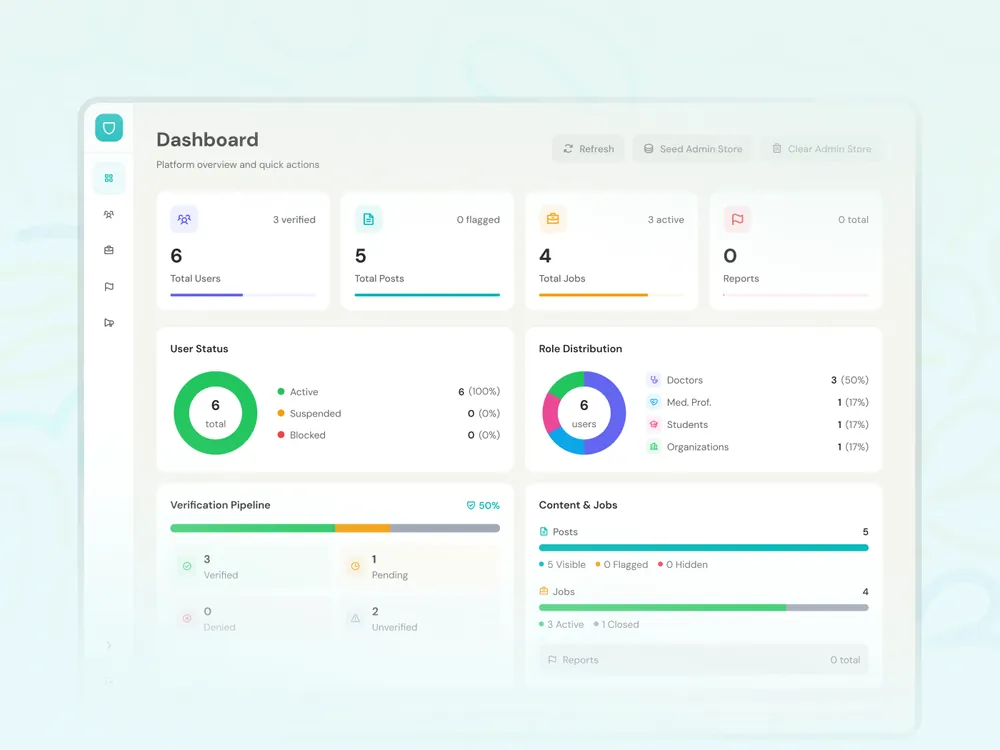Click the Jobs green progress bar
1000x750 pixels.
tap(703, 608)
